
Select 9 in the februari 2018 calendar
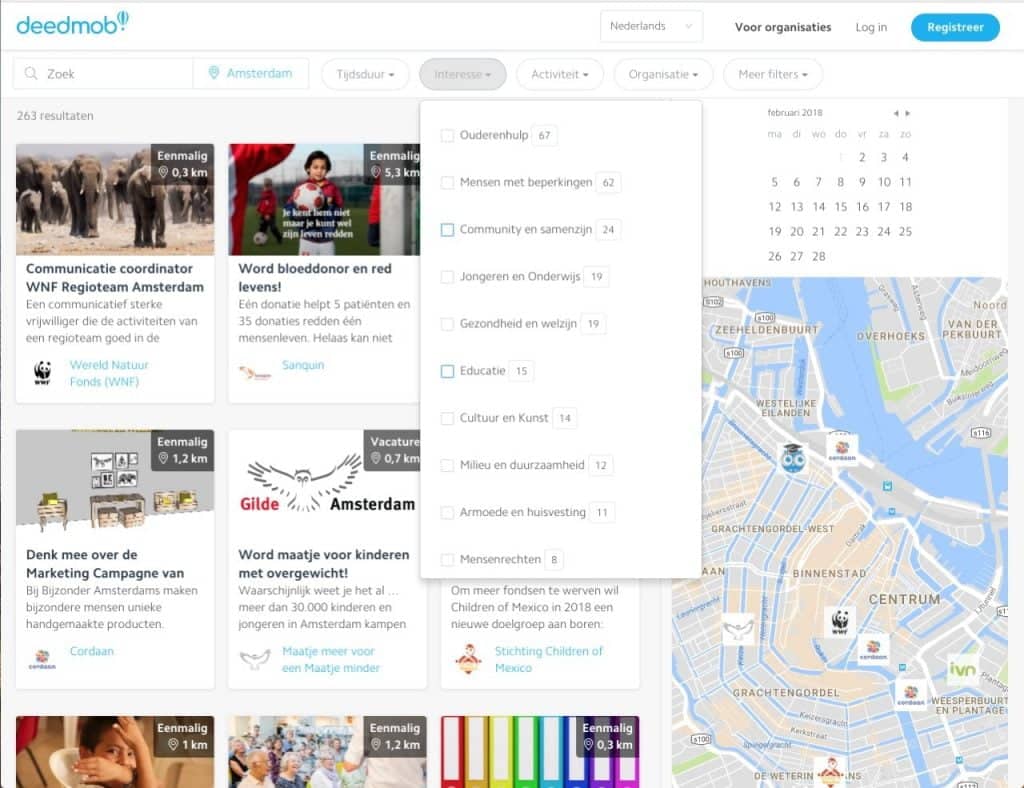tap(862, 181)
